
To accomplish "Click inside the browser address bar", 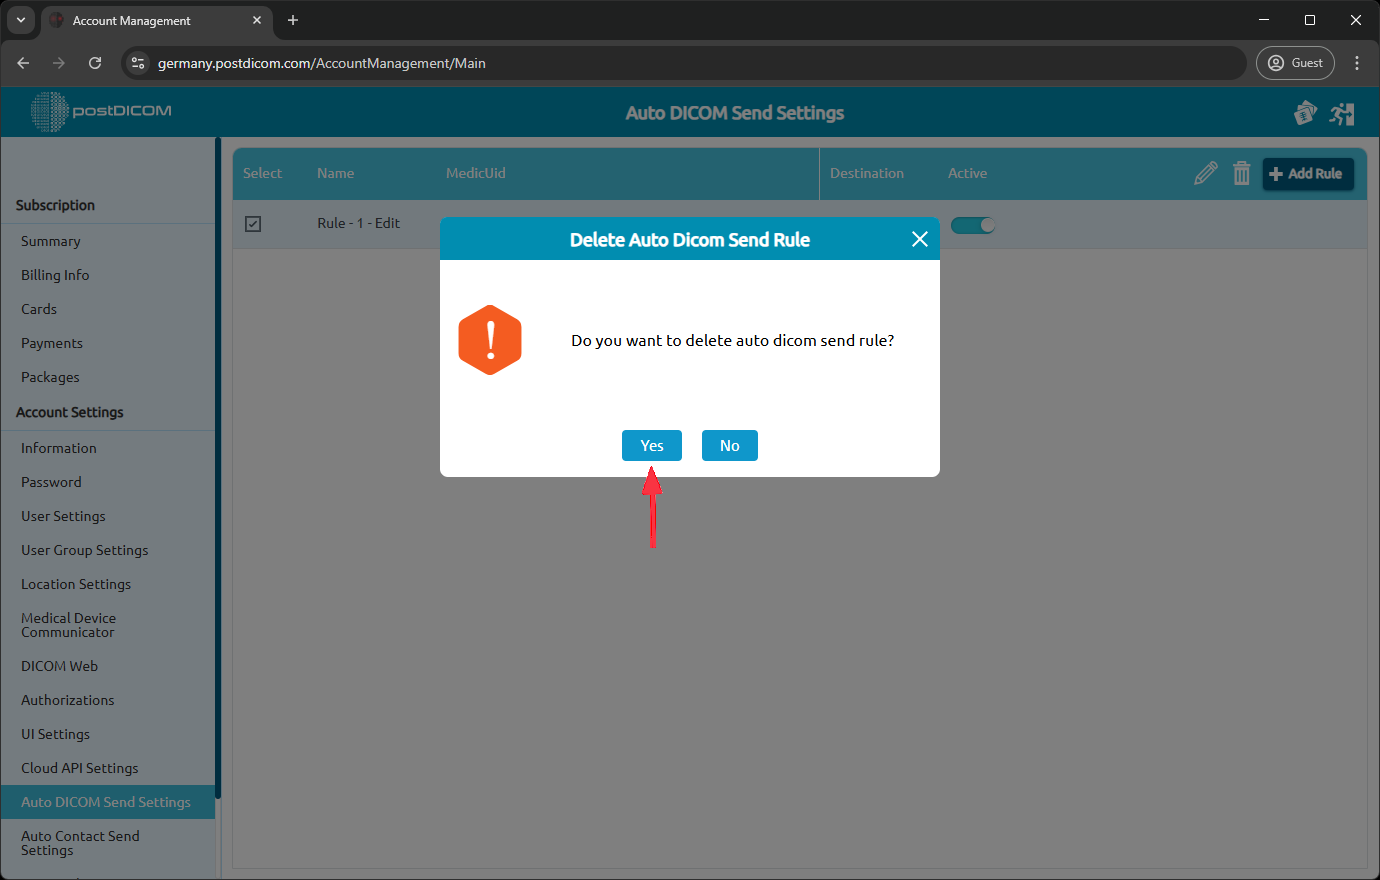I will tap(600, 62).
